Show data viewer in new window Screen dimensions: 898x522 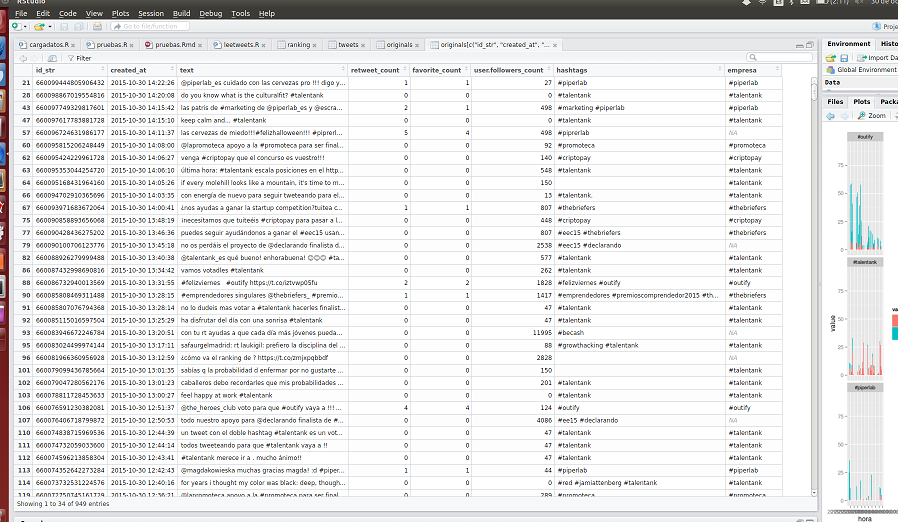[x=52, y=58]
